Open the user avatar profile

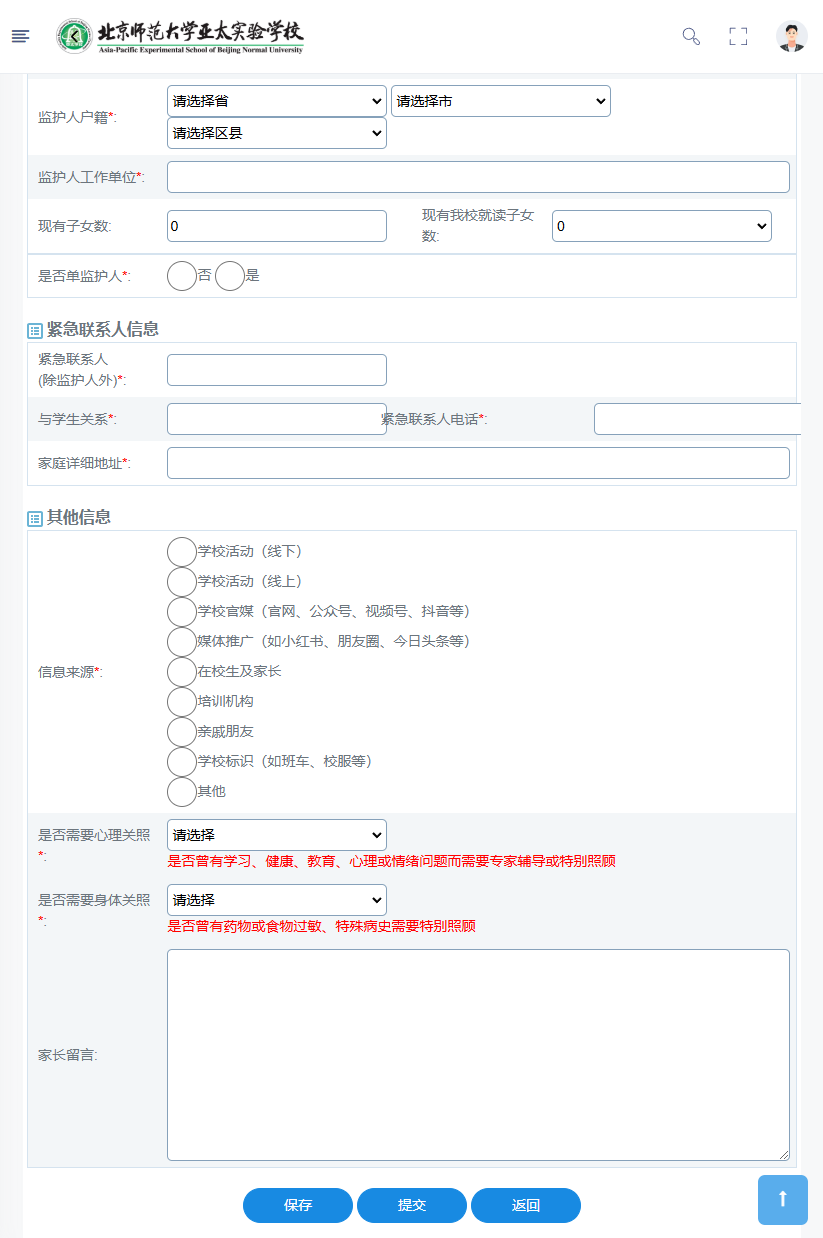[791, 37]
